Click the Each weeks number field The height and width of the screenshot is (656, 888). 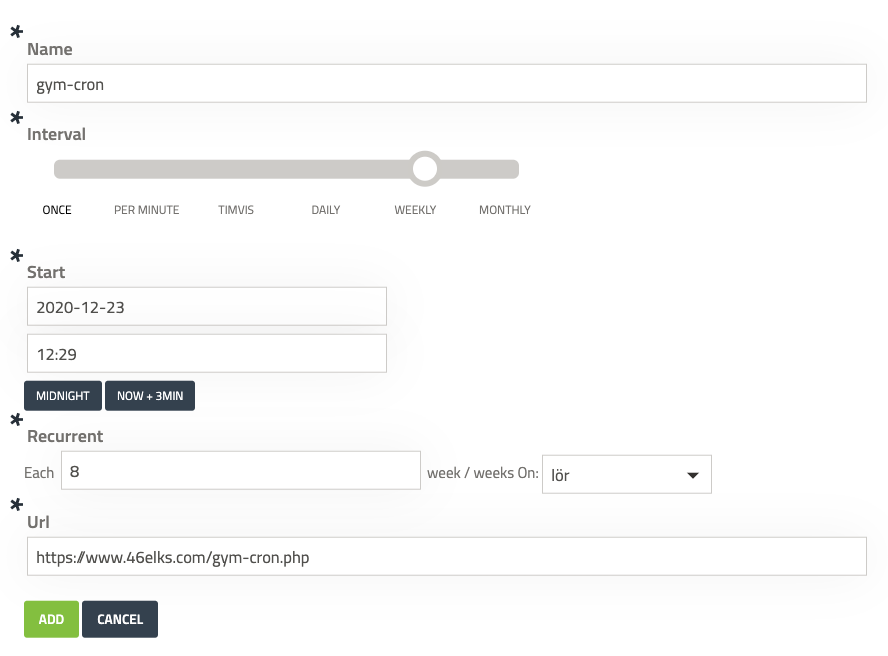pyautogui.click(x=240, y=470)
